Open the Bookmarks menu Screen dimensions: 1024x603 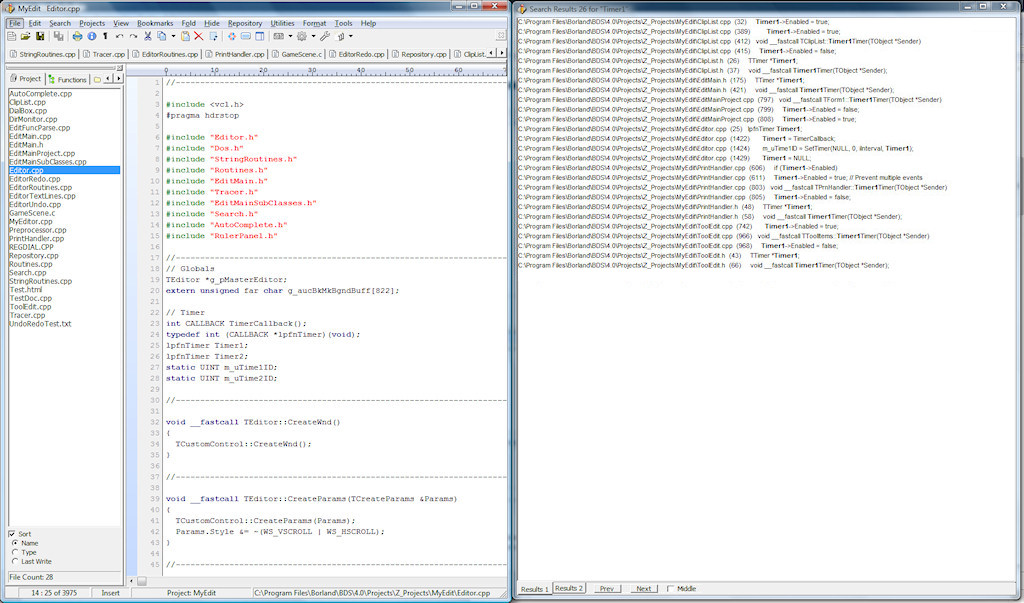point(155,23)
